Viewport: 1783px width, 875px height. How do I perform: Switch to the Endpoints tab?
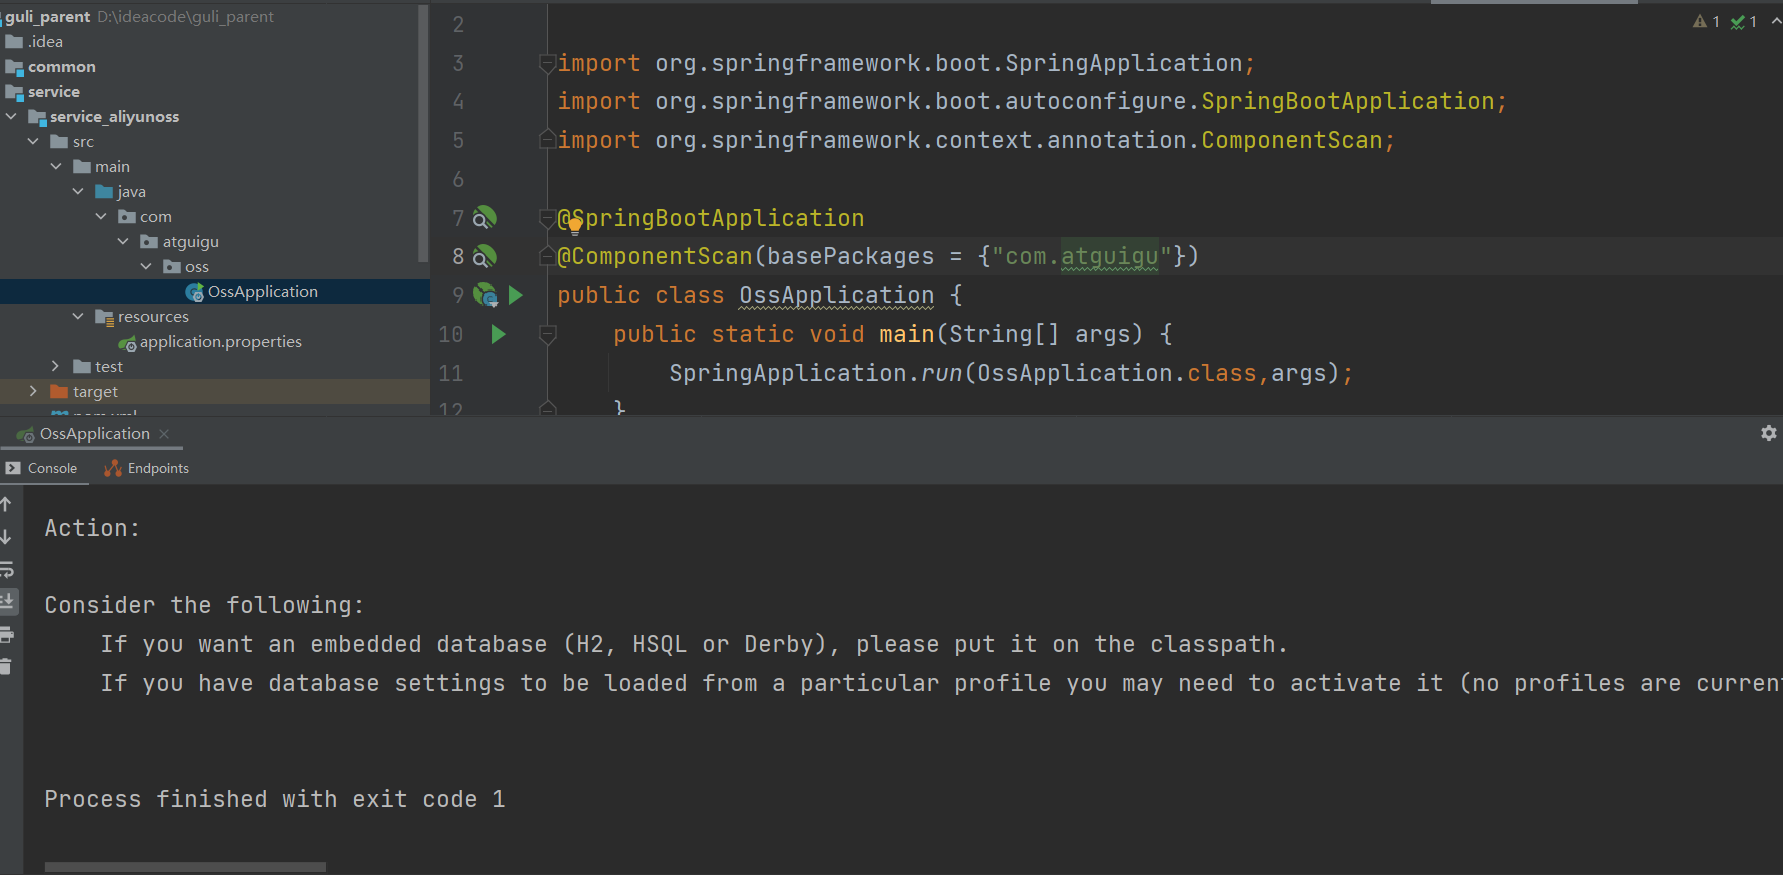pyautogui.click(x=147, y=468)
